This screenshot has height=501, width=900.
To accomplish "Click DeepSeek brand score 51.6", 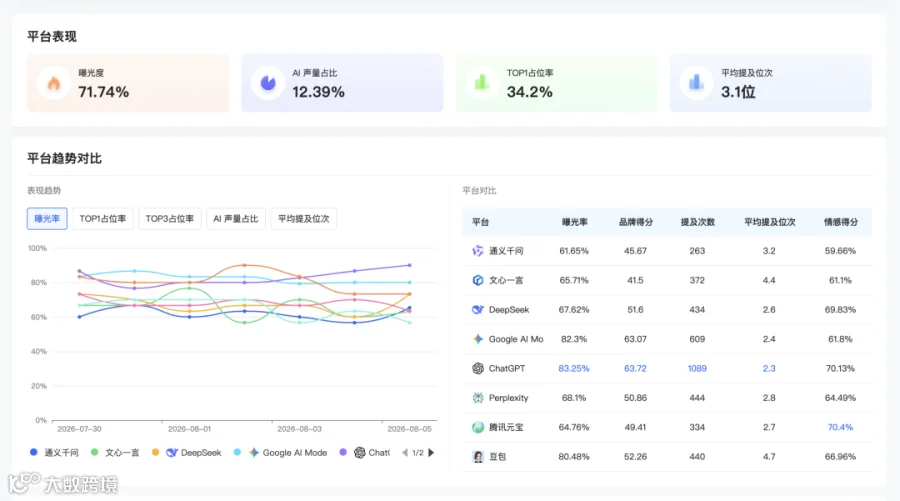I will (635, 309).
